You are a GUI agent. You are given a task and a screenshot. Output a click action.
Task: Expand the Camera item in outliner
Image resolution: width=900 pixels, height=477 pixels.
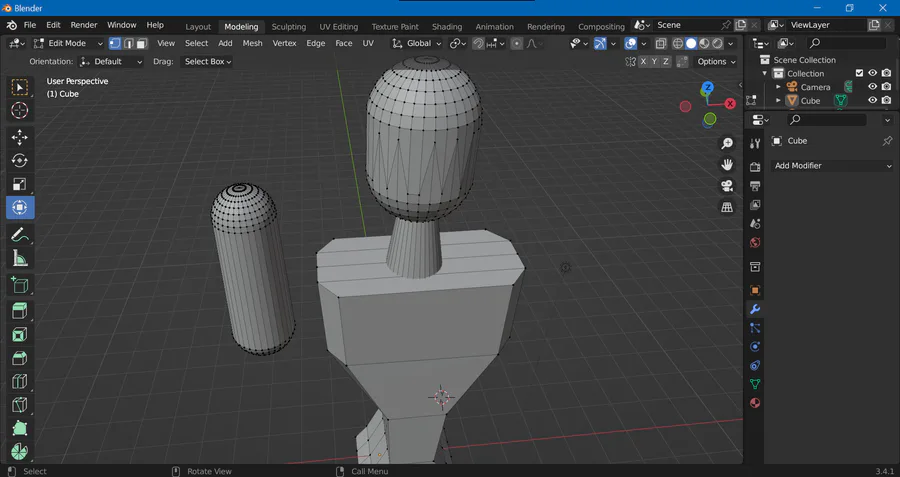click(x=779, y=87)
